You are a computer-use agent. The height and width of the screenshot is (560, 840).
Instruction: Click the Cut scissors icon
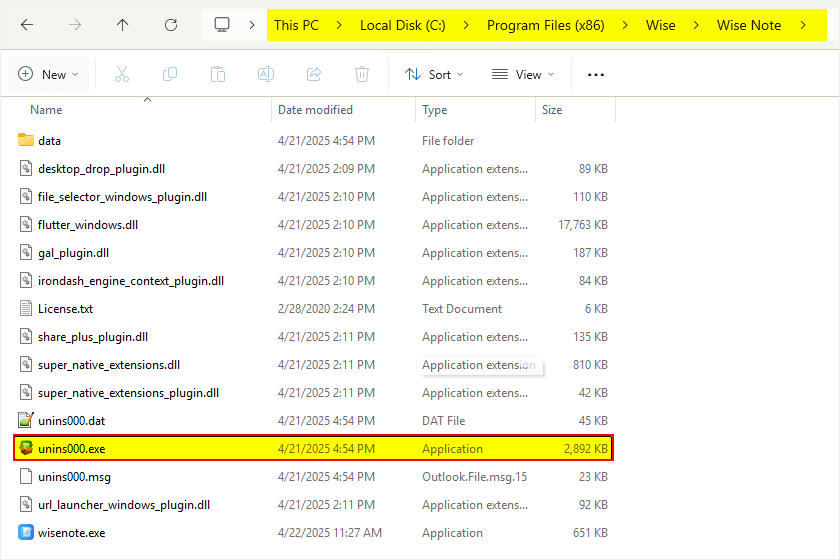point(122,74)
